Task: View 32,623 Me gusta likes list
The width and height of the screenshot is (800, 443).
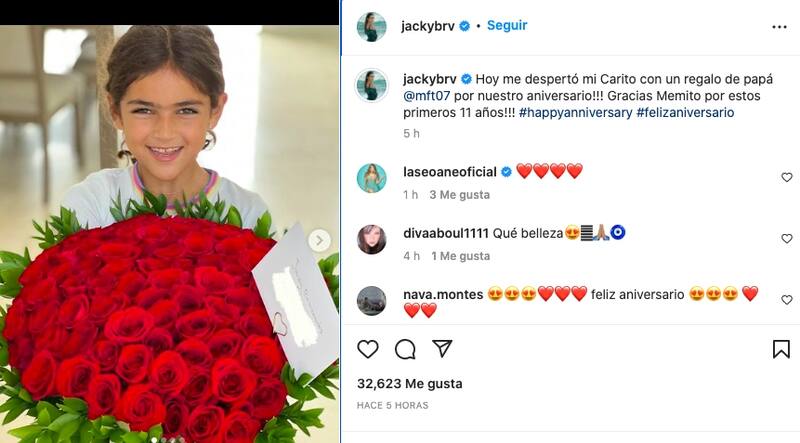Action: [410, 384]
